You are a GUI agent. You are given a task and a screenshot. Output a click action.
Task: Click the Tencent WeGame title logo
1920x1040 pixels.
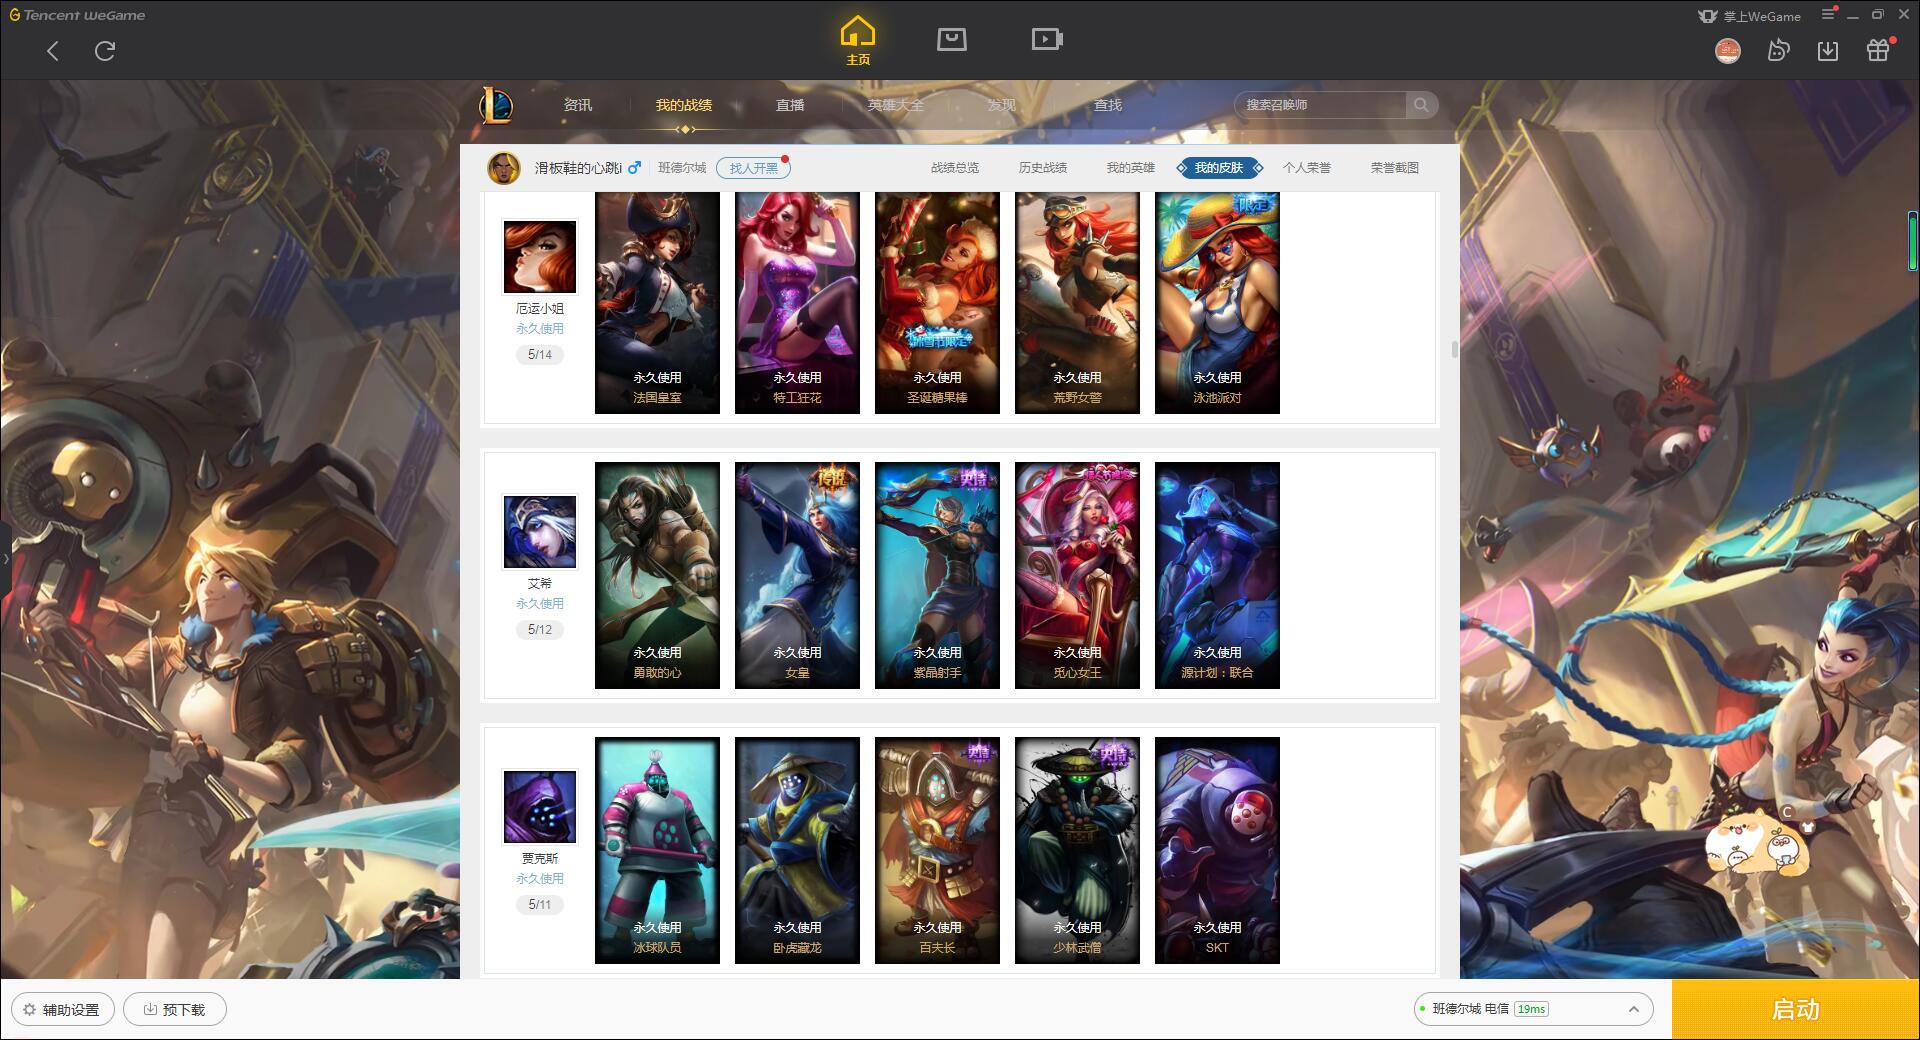[78, 15]
